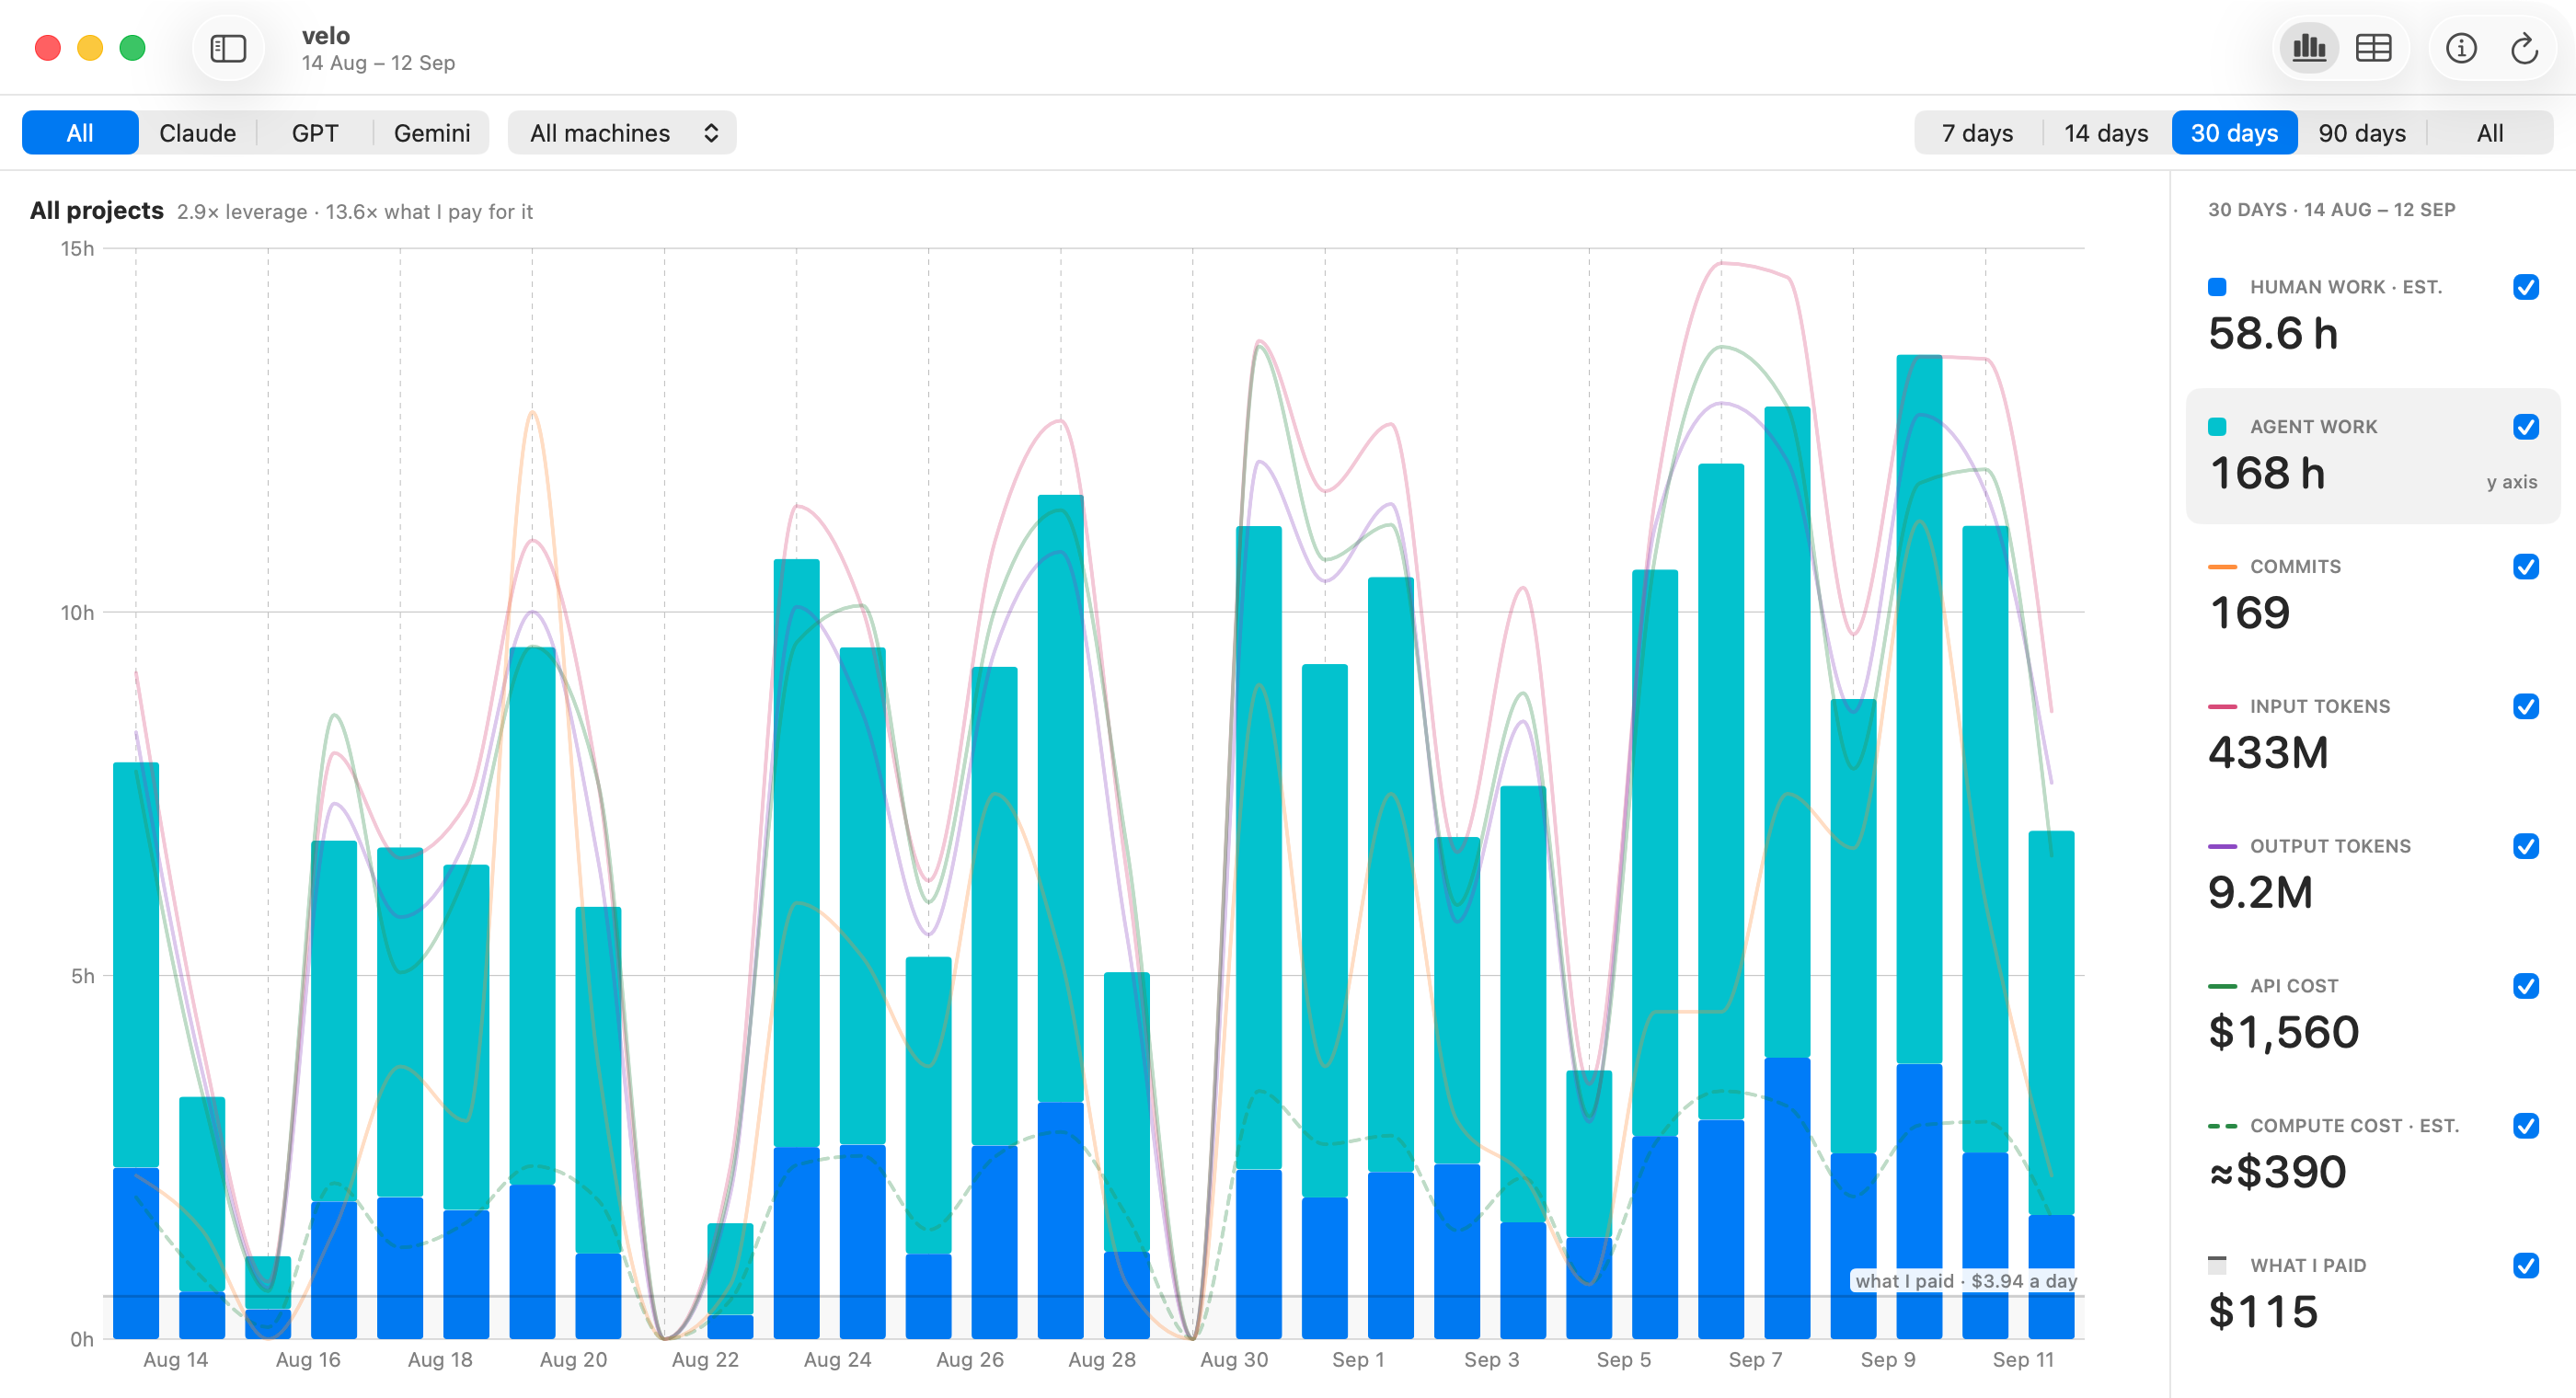Uncheck the Human Work checkbox
Viewport: 2576px width, 1398px height.
coord(2525,287)
